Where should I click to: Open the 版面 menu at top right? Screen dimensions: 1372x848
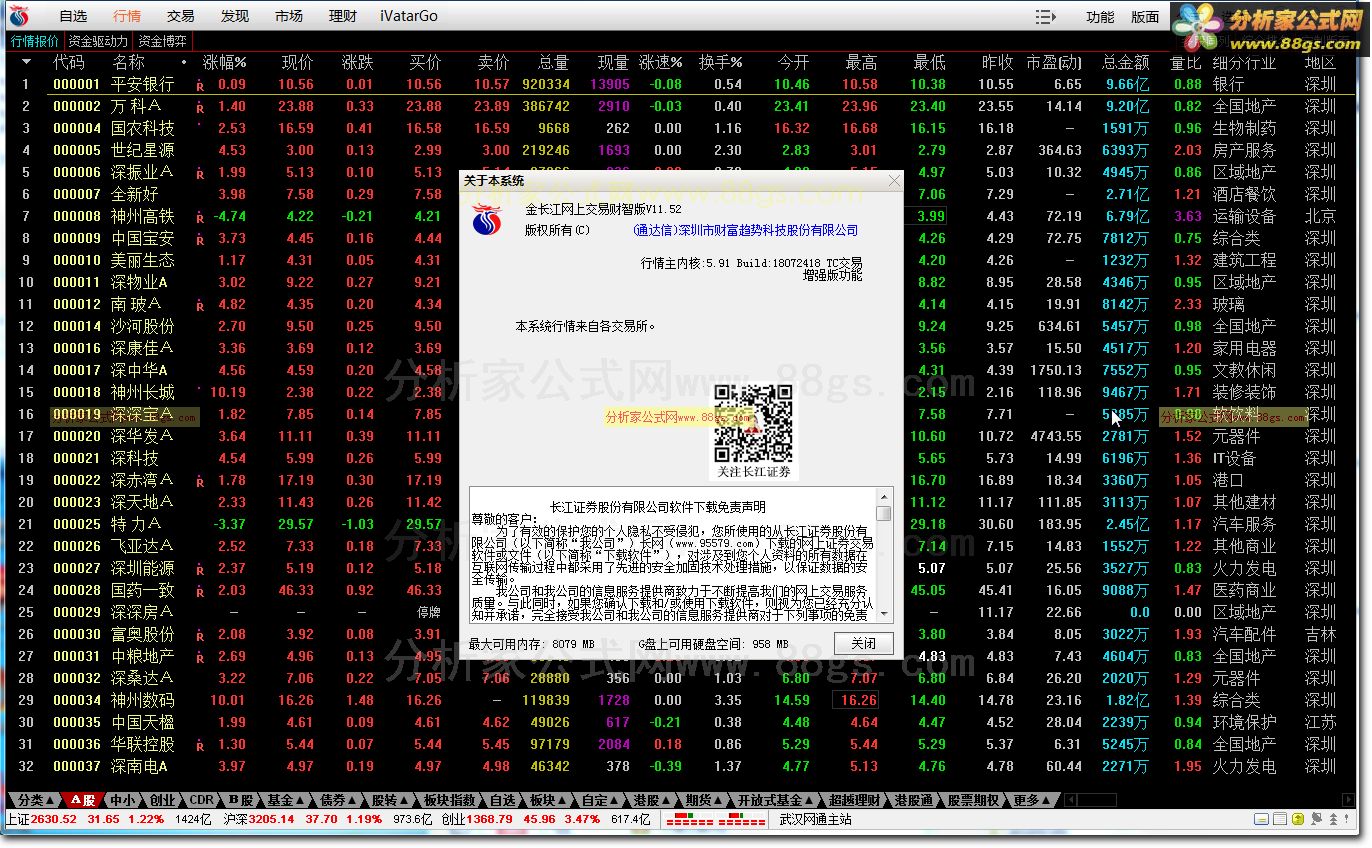1145,17
